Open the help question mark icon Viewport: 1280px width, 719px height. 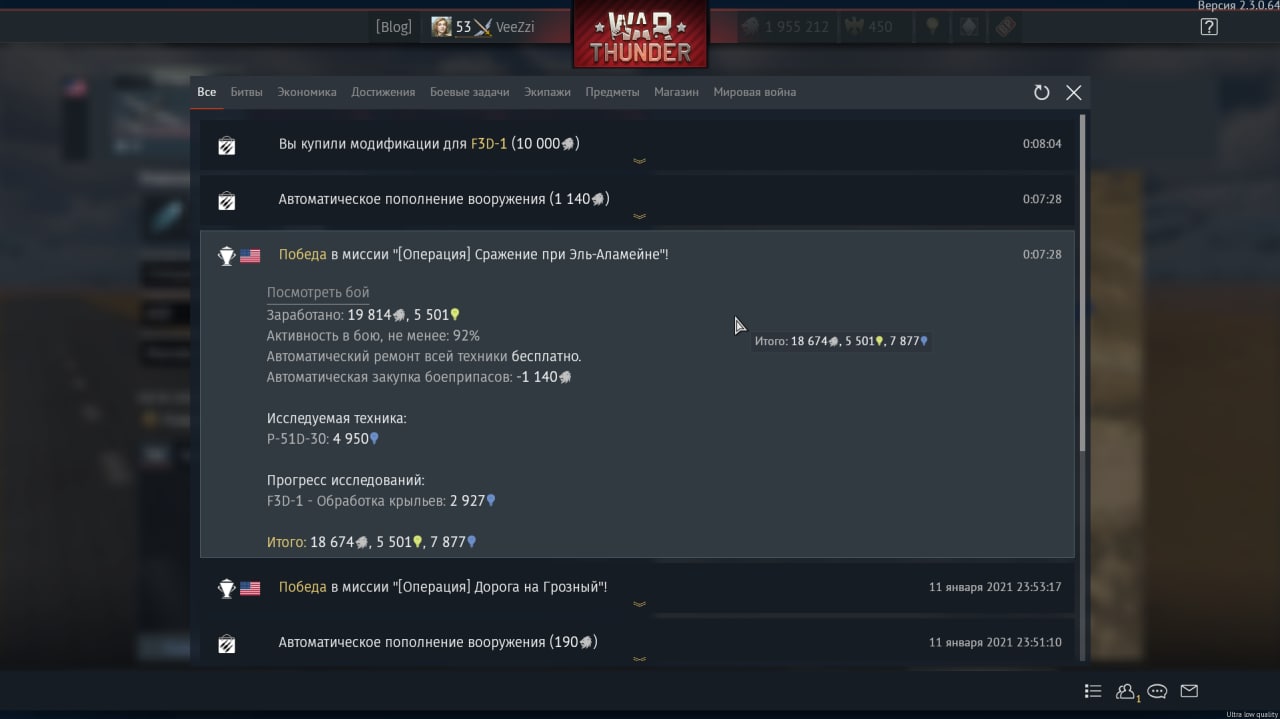point(1209,27)
